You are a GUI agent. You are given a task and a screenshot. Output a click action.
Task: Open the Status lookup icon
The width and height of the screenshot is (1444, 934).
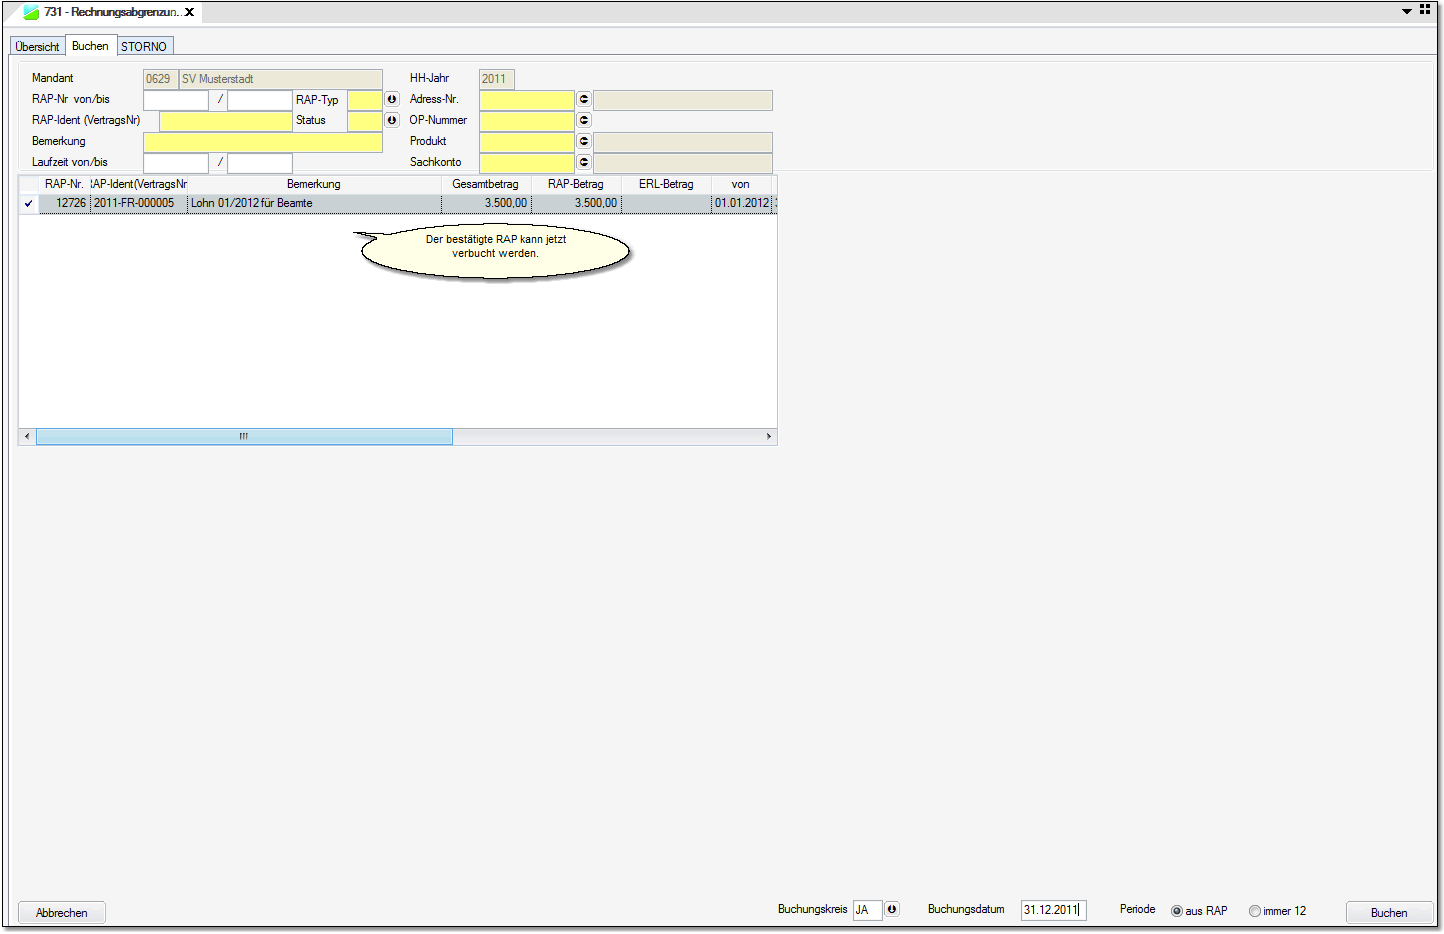(392, 120)
